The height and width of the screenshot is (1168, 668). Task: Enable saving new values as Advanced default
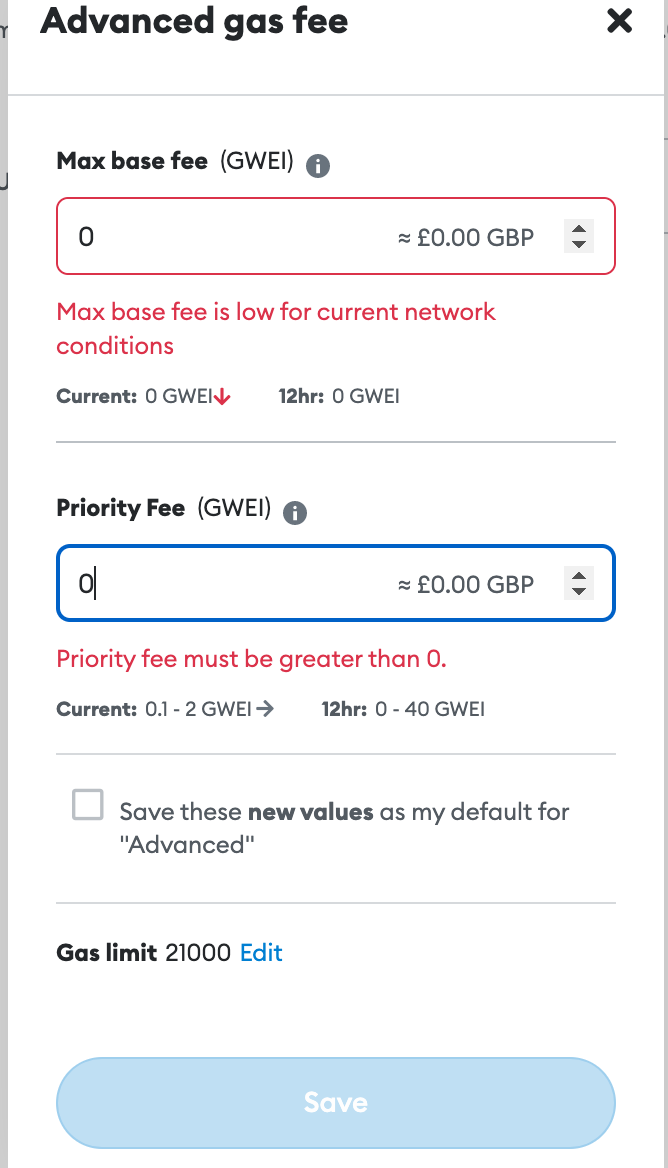click(87, 804)
